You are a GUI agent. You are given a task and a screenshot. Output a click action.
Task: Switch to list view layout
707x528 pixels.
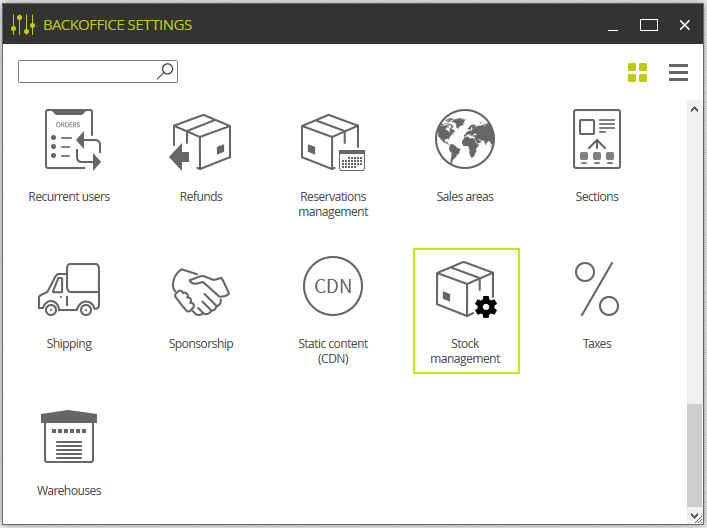tap(678, 73)
